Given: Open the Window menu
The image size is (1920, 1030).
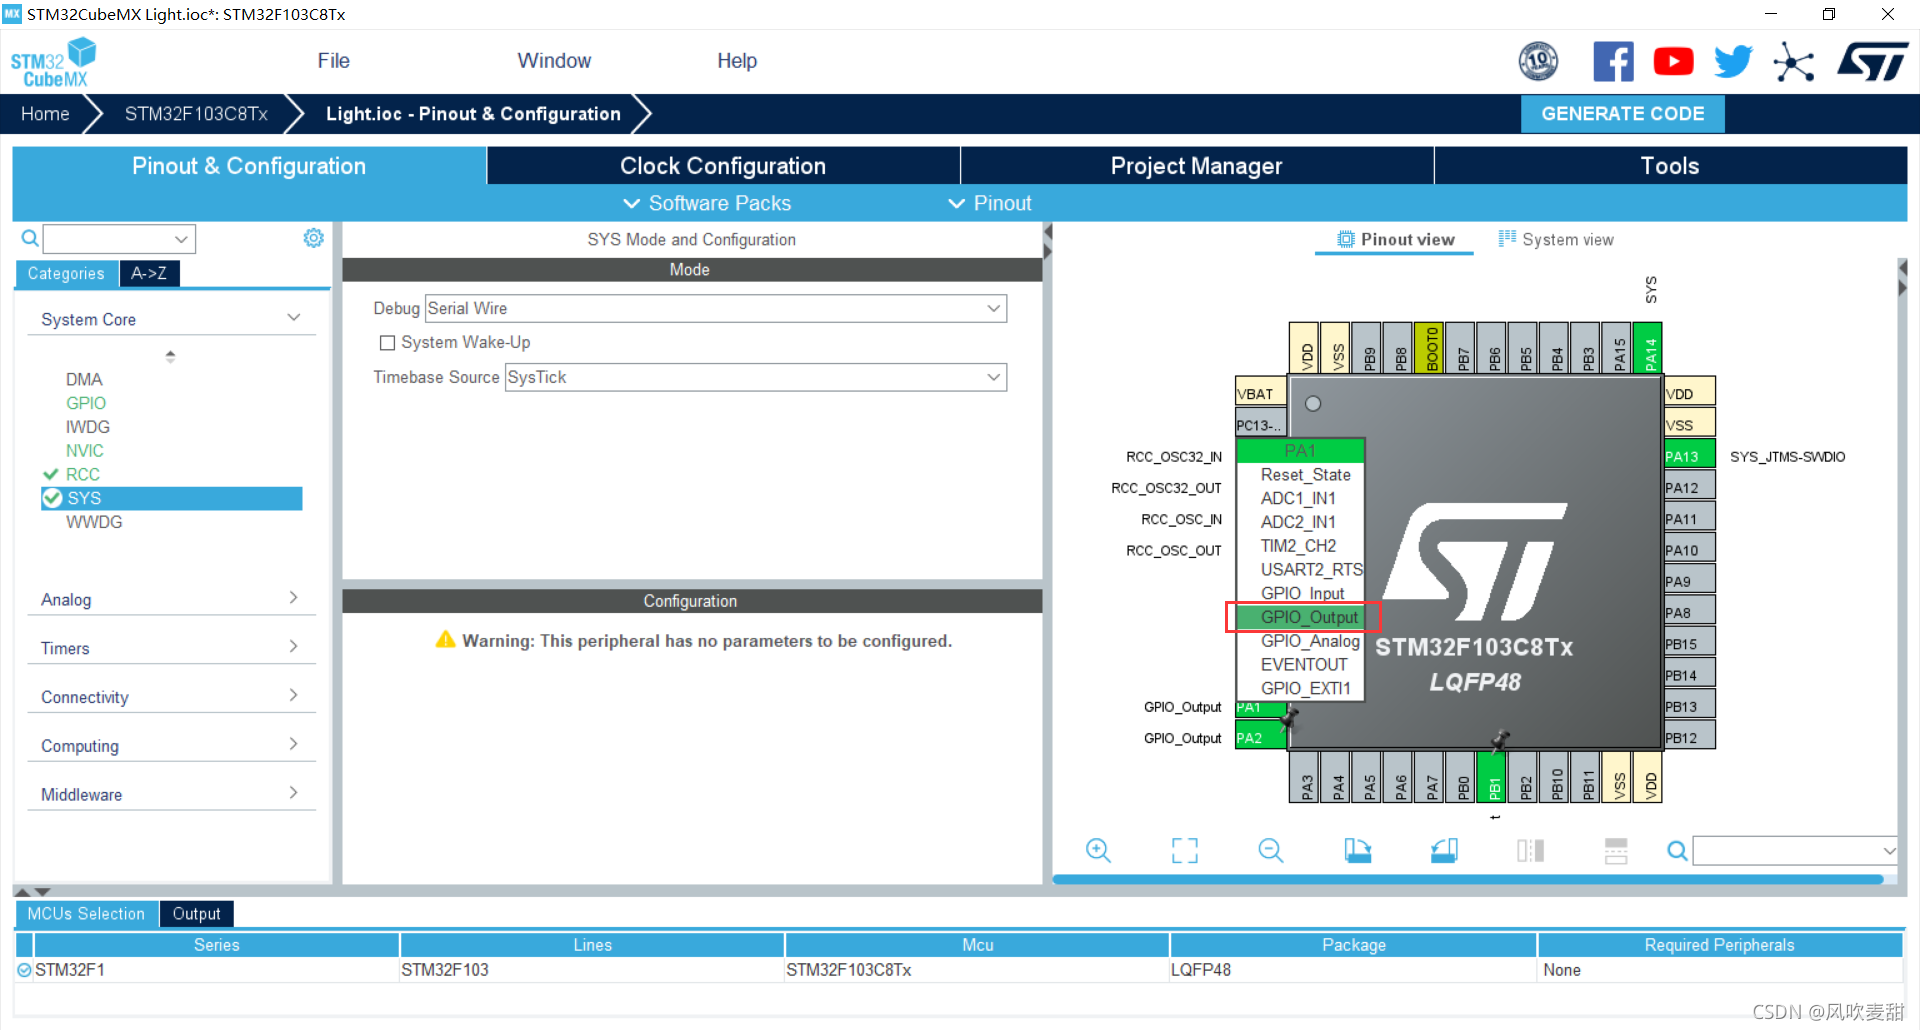Looking at the screenshot, I should click(554, 61).
